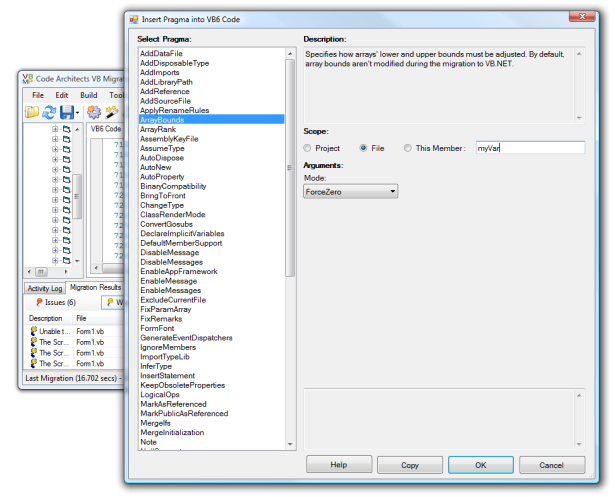
Task: Click the gear settings toolbar icon
Action: tap(94, 113)
